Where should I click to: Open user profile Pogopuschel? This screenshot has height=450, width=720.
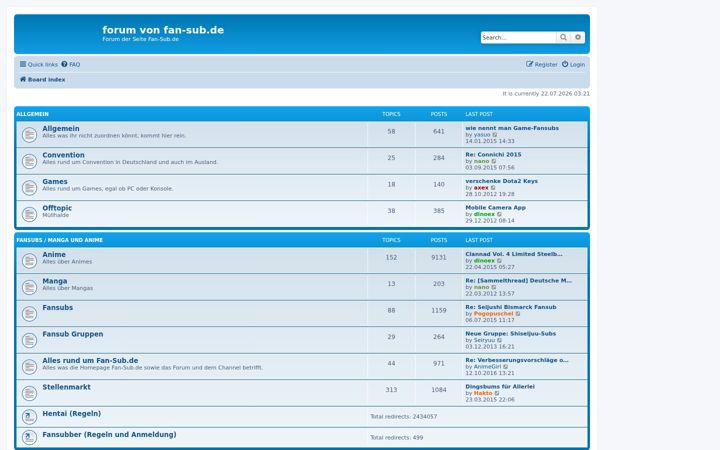493,314
